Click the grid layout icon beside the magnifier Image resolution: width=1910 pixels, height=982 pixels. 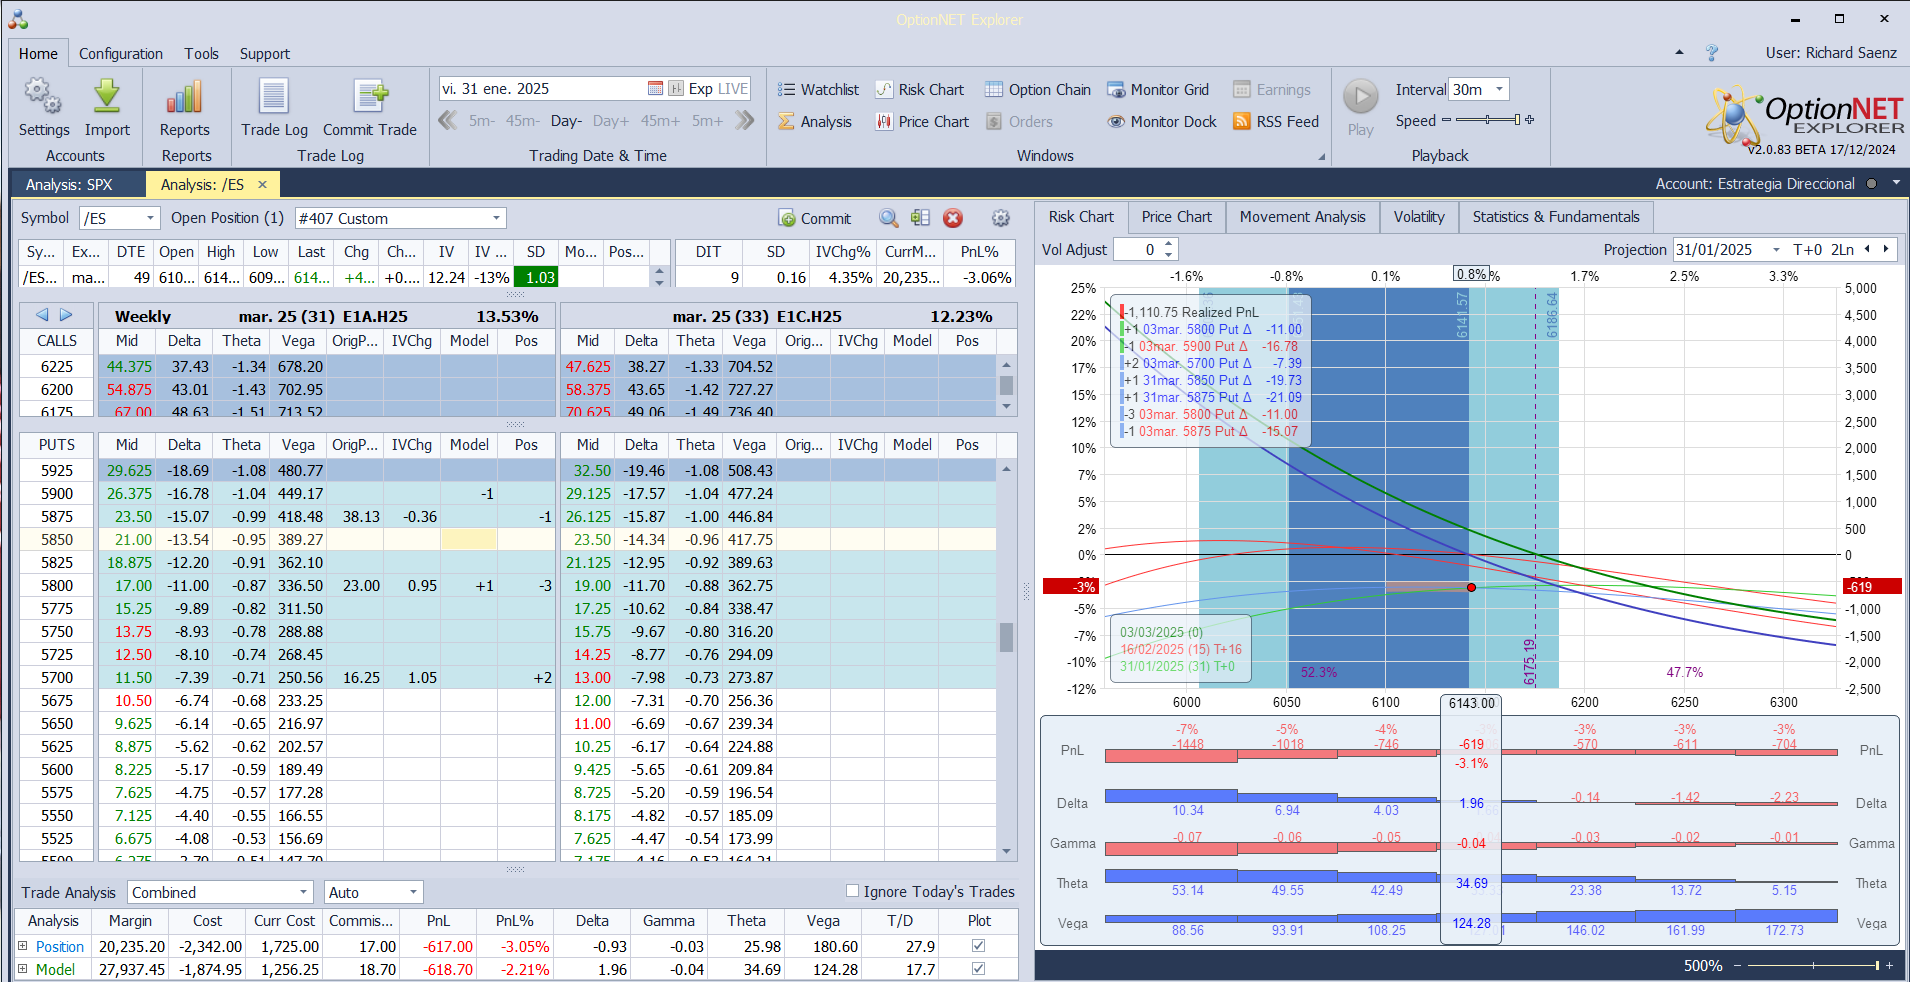click(921, 218)
